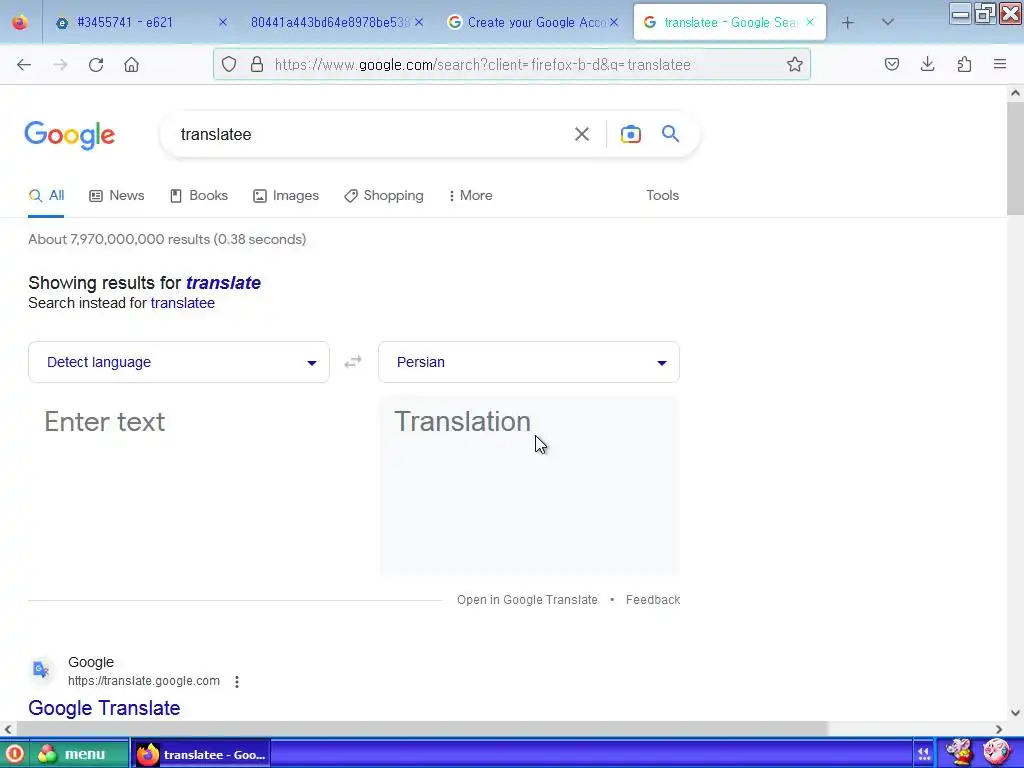
Task: Close the 80441a443bd64e tab
Action: tap(419, 22)
